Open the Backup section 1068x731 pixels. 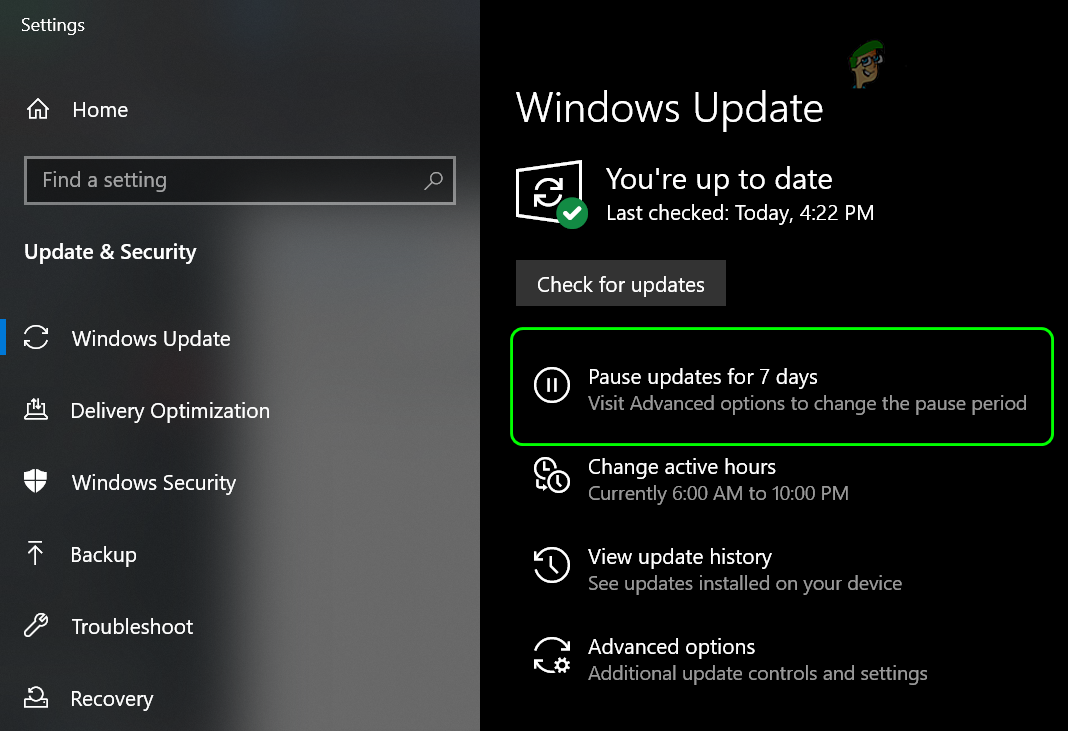click(x=104, y=555)
